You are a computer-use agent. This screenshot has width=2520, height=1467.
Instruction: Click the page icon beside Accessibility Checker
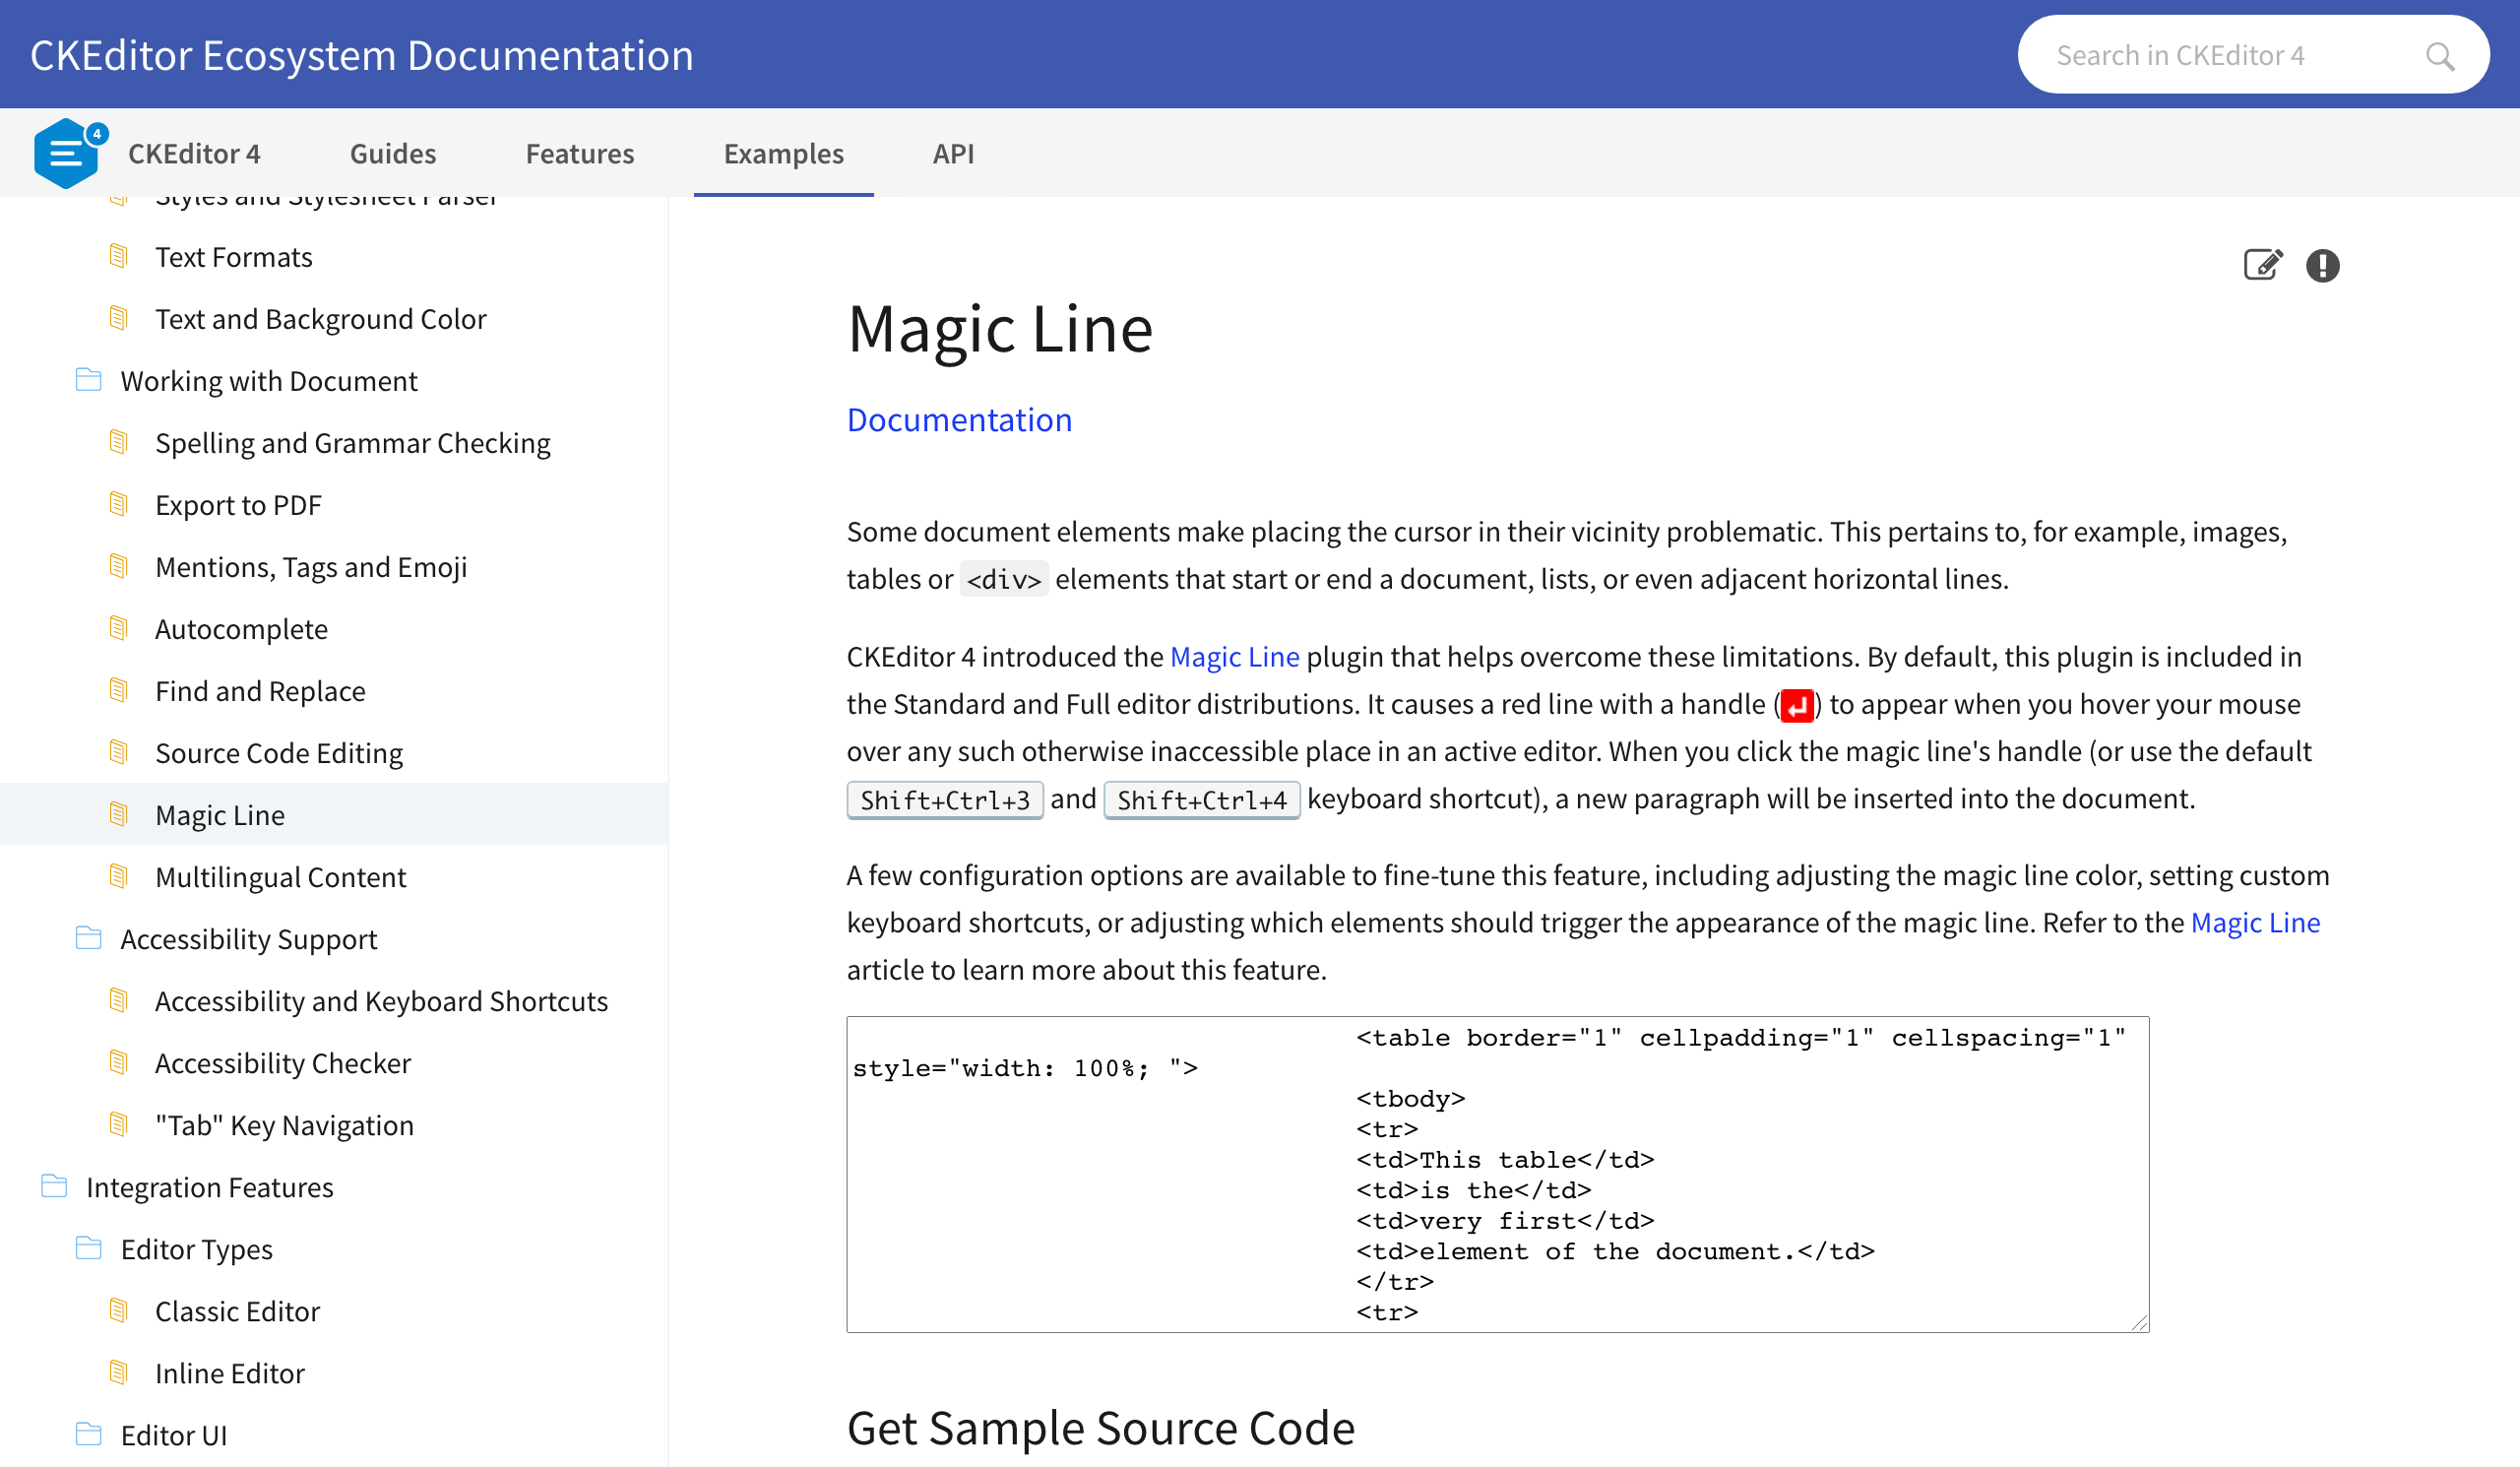(x=119, y=1062)
